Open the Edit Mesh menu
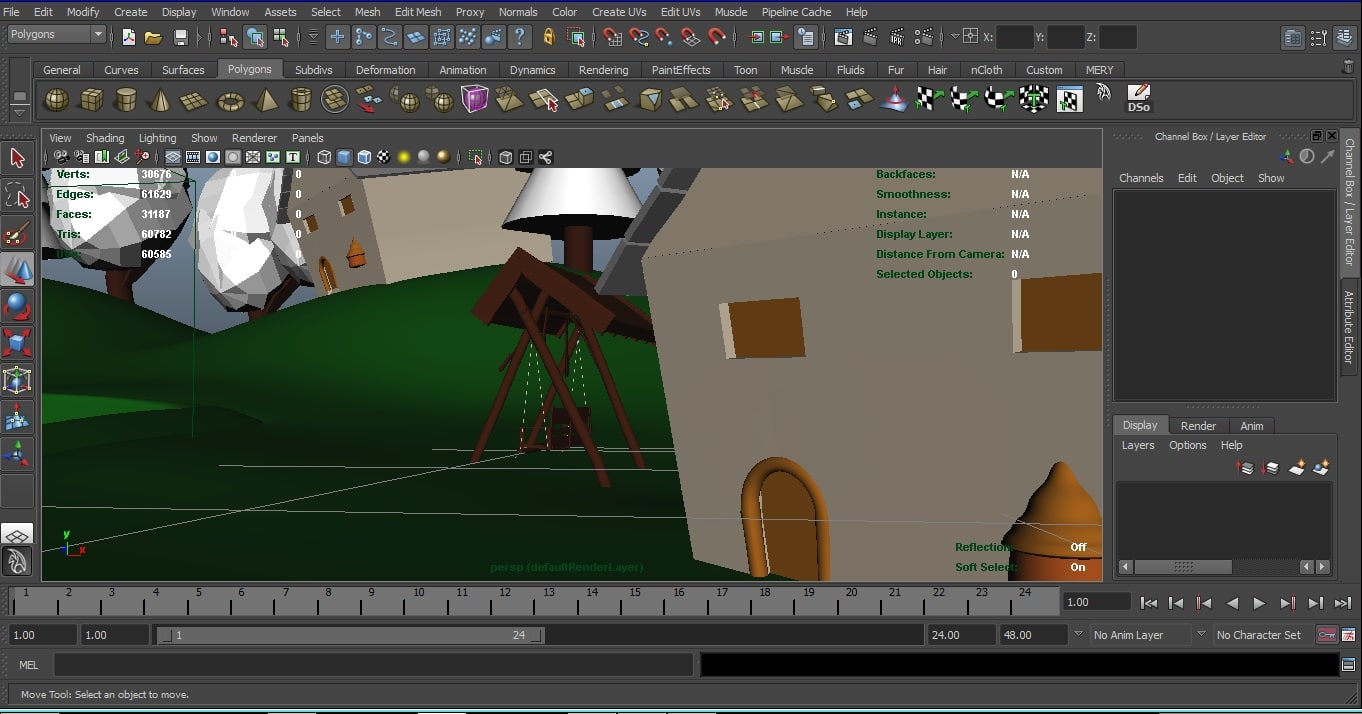Viewport: 1362px width, 714px height. tap(417, 12)
